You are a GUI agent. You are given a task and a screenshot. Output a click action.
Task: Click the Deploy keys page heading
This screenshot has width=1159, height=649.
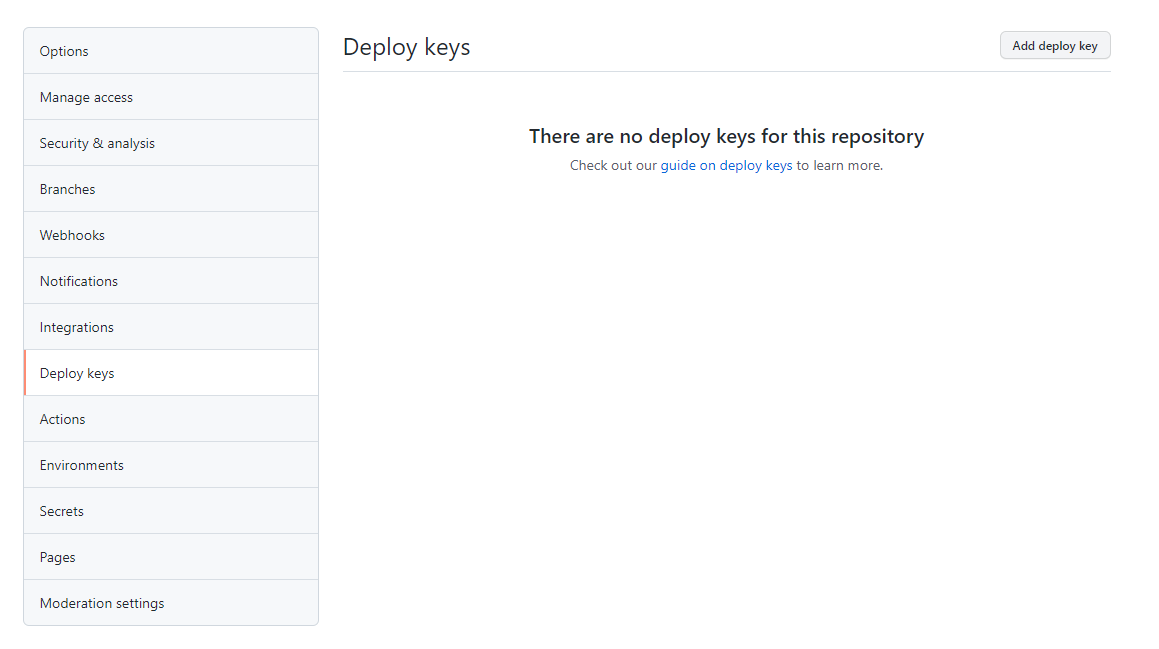point(406,47)
